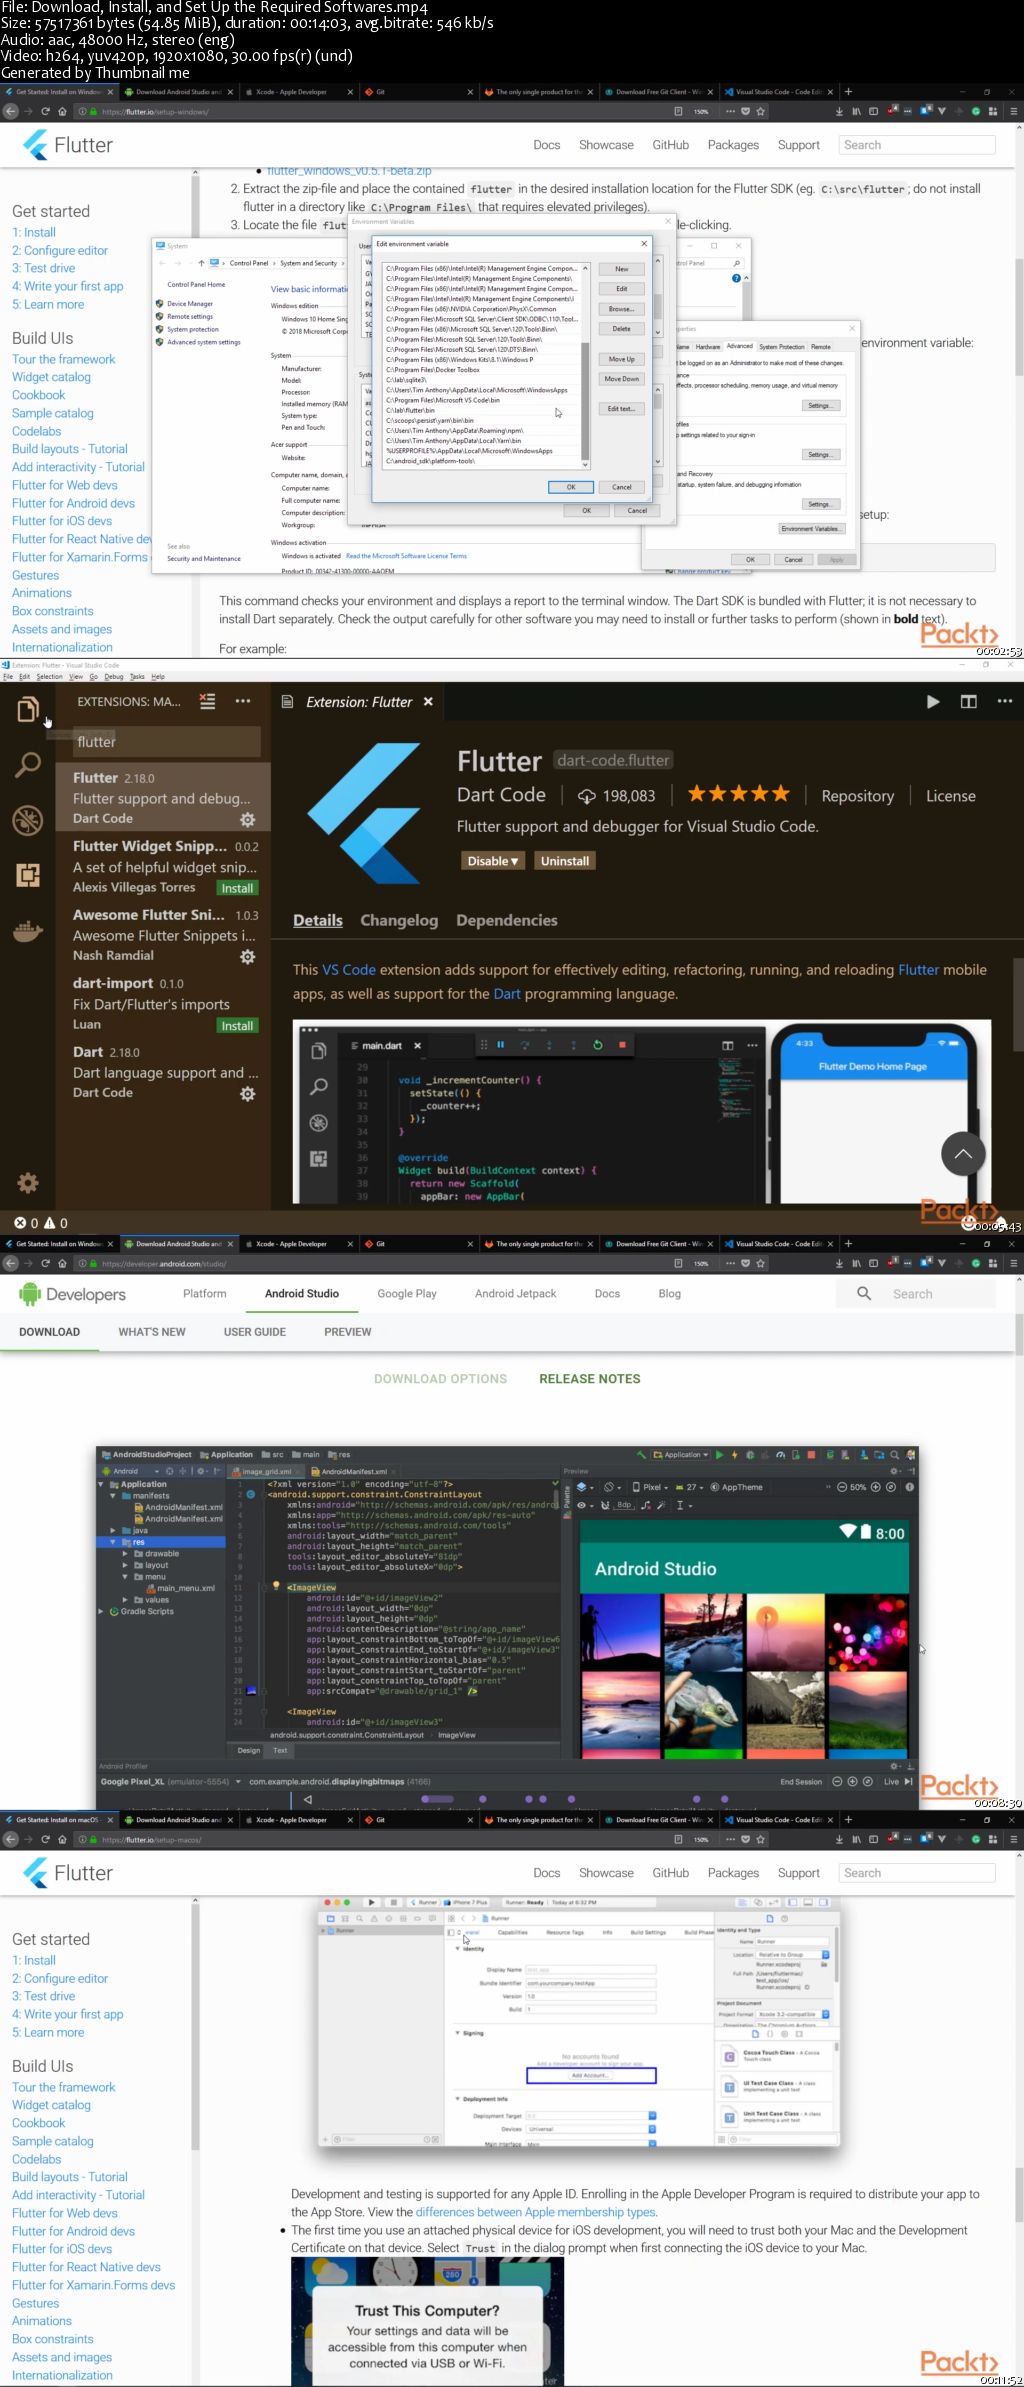
Task: Open the AppTheme dropdown in layout preview
Action: [736, 1487]
